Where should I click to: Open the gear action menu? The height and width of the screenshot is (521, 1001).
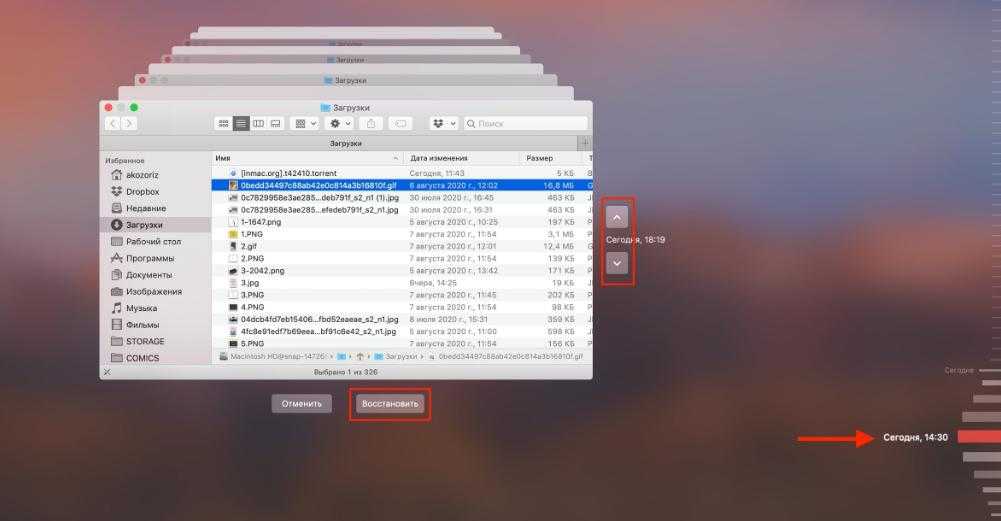coord(339,123)
